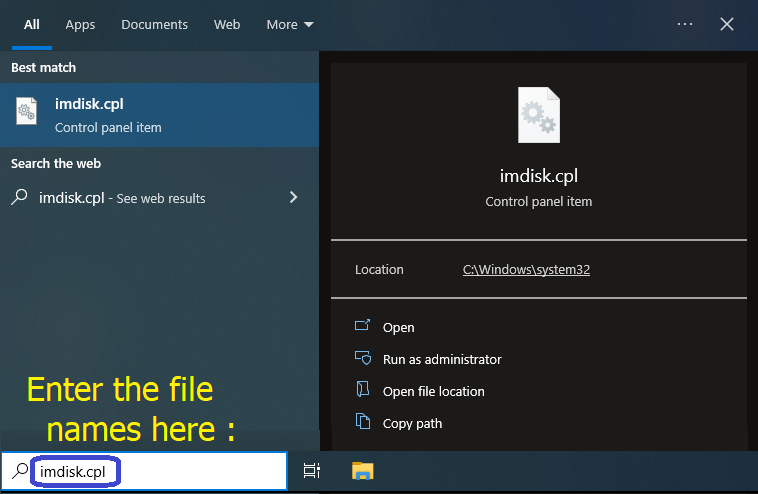Select Open file location
The image size is (758, 494).
coord(433,391)
